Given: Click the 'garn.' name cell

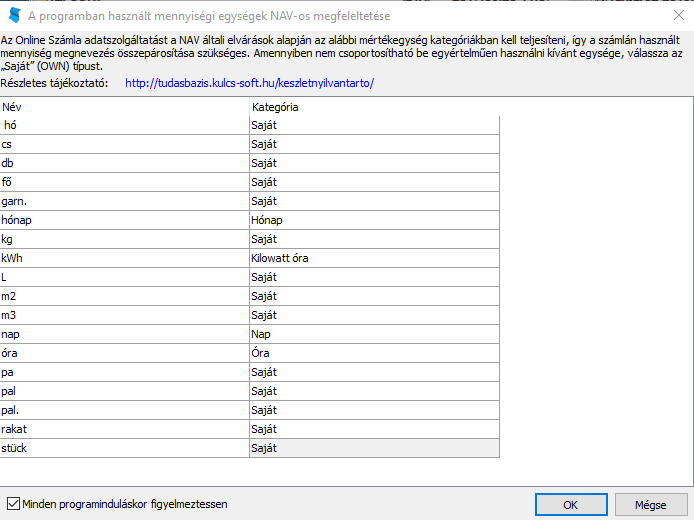Looking at the screenshot, I should (x=124, y=201).
